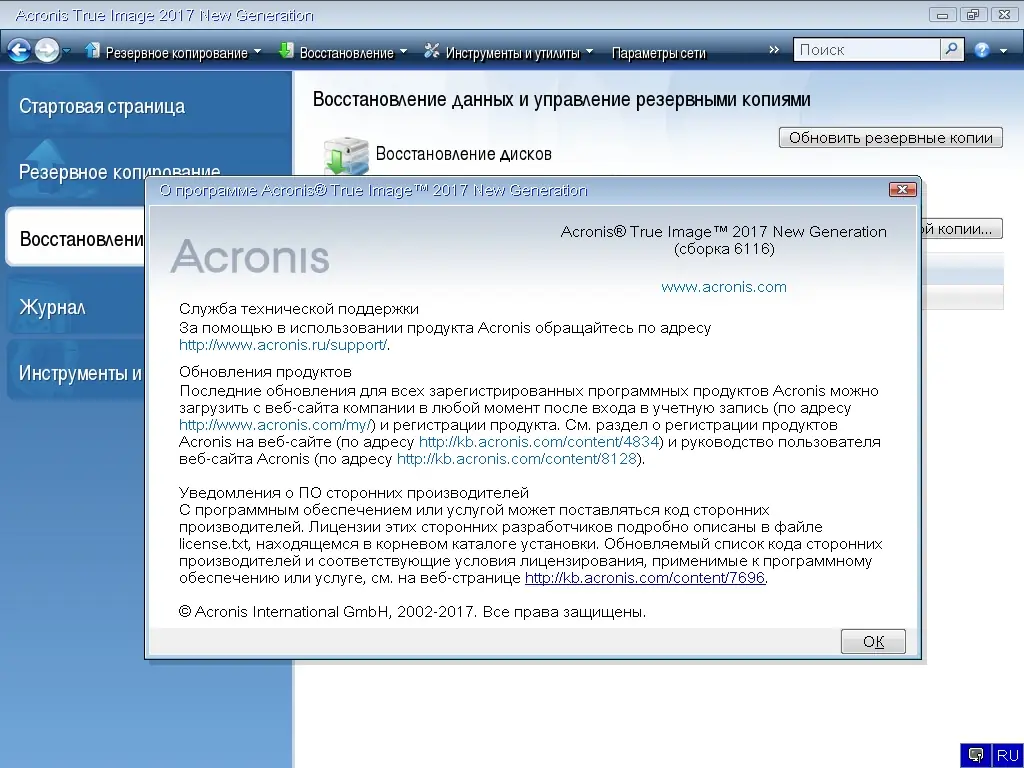
Task: Click Уведомления о ПО сторонних производителей heading
Action: pyautogui.click(x=354, y=492)
